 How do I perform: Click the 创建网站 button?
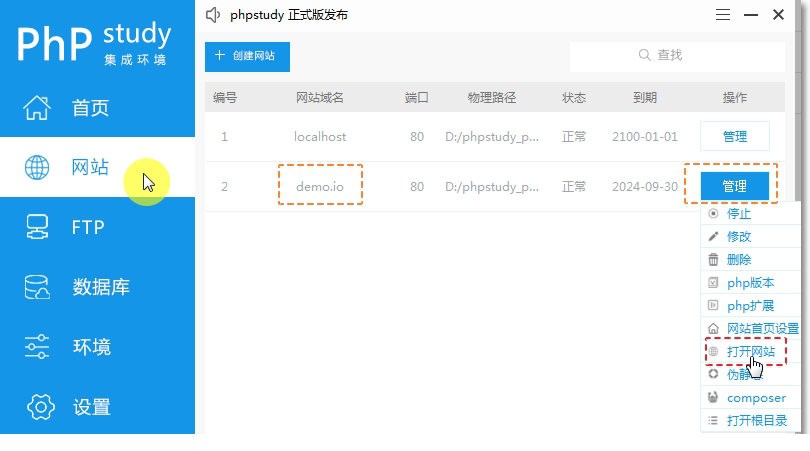click(x=247, y=56)
